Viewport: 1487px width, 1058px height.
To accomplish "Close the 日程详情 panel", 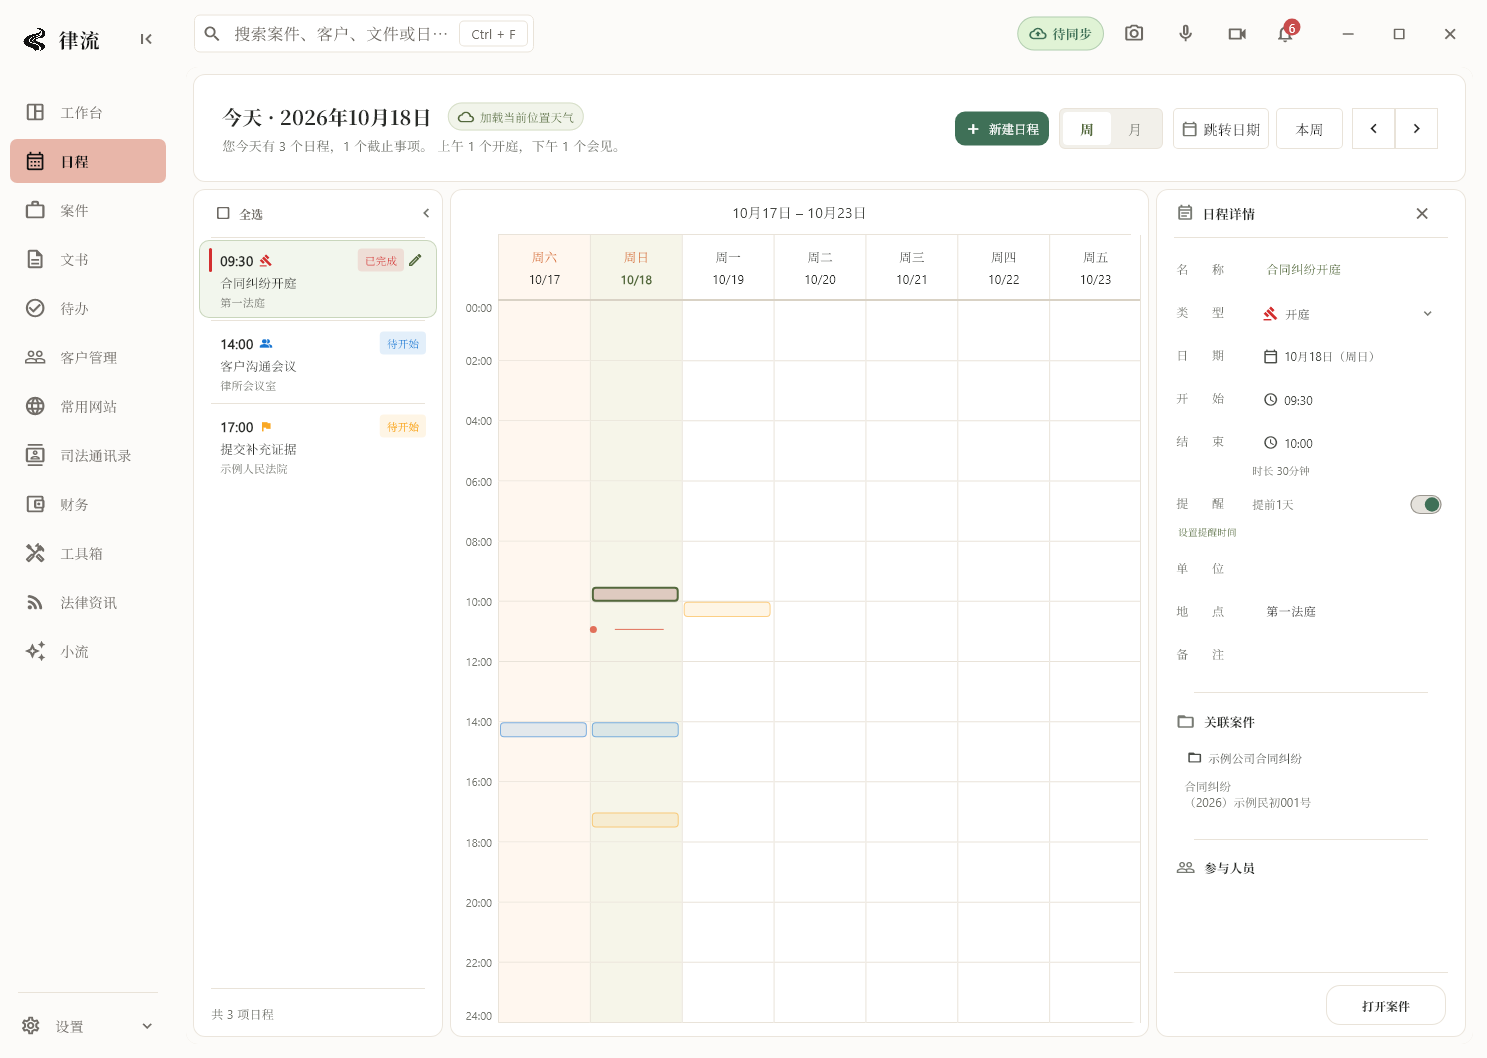I will (1422, 213).
